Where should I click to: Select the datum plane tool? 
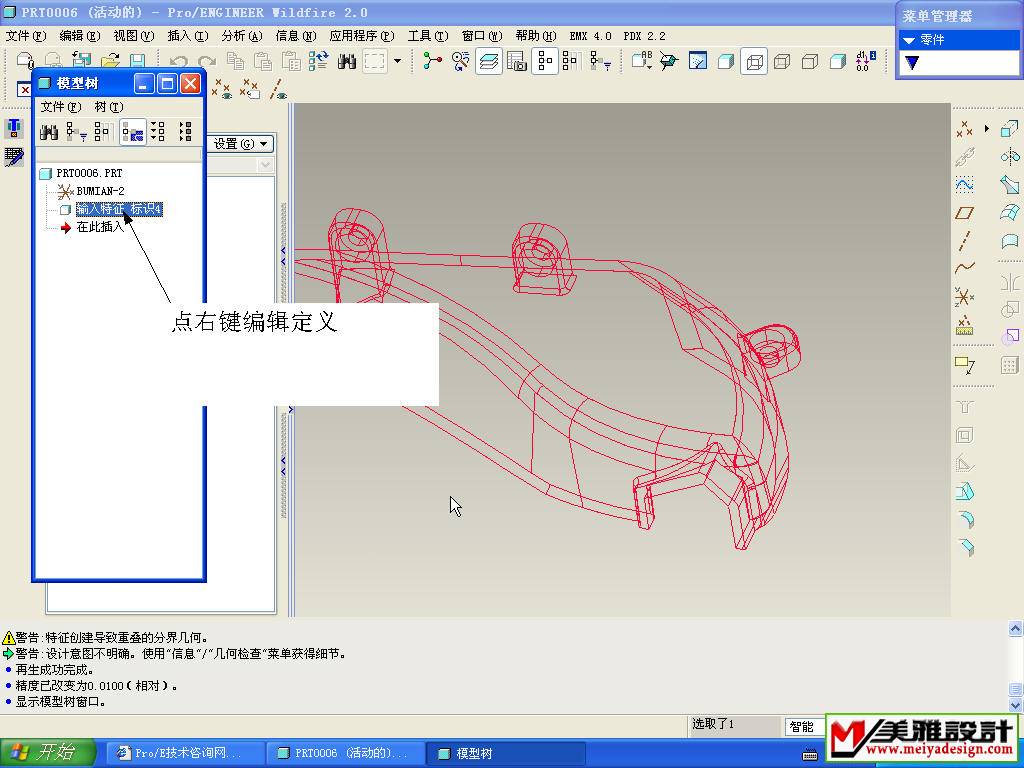click(x=964, y=213)
